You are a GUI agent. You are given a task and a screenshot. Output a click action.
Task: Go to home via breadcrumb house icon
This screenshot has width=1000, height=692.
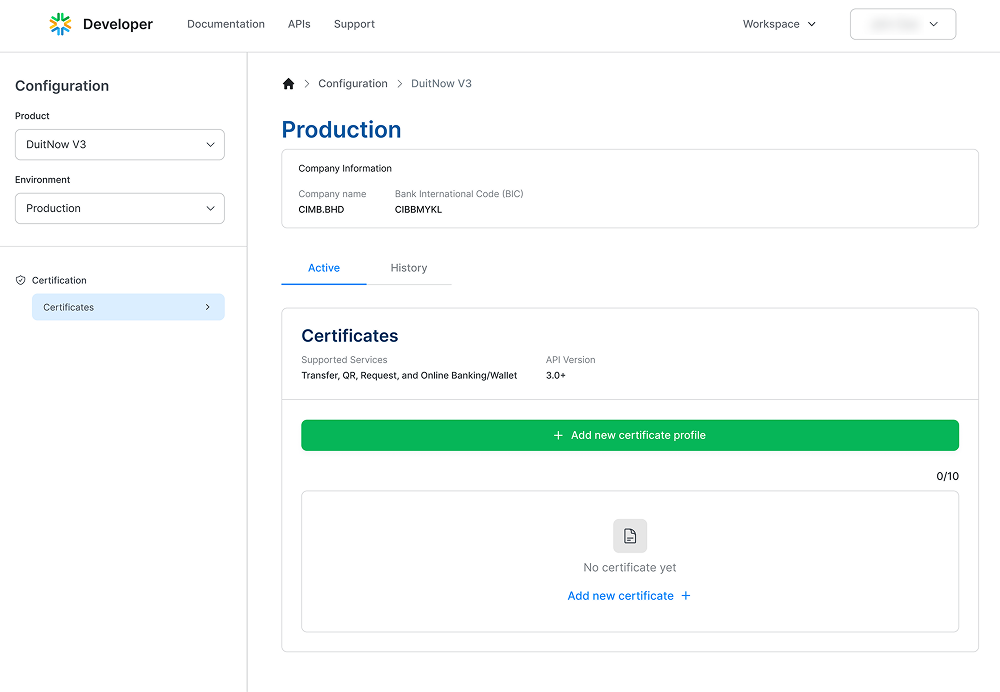(x=289, y=84)
